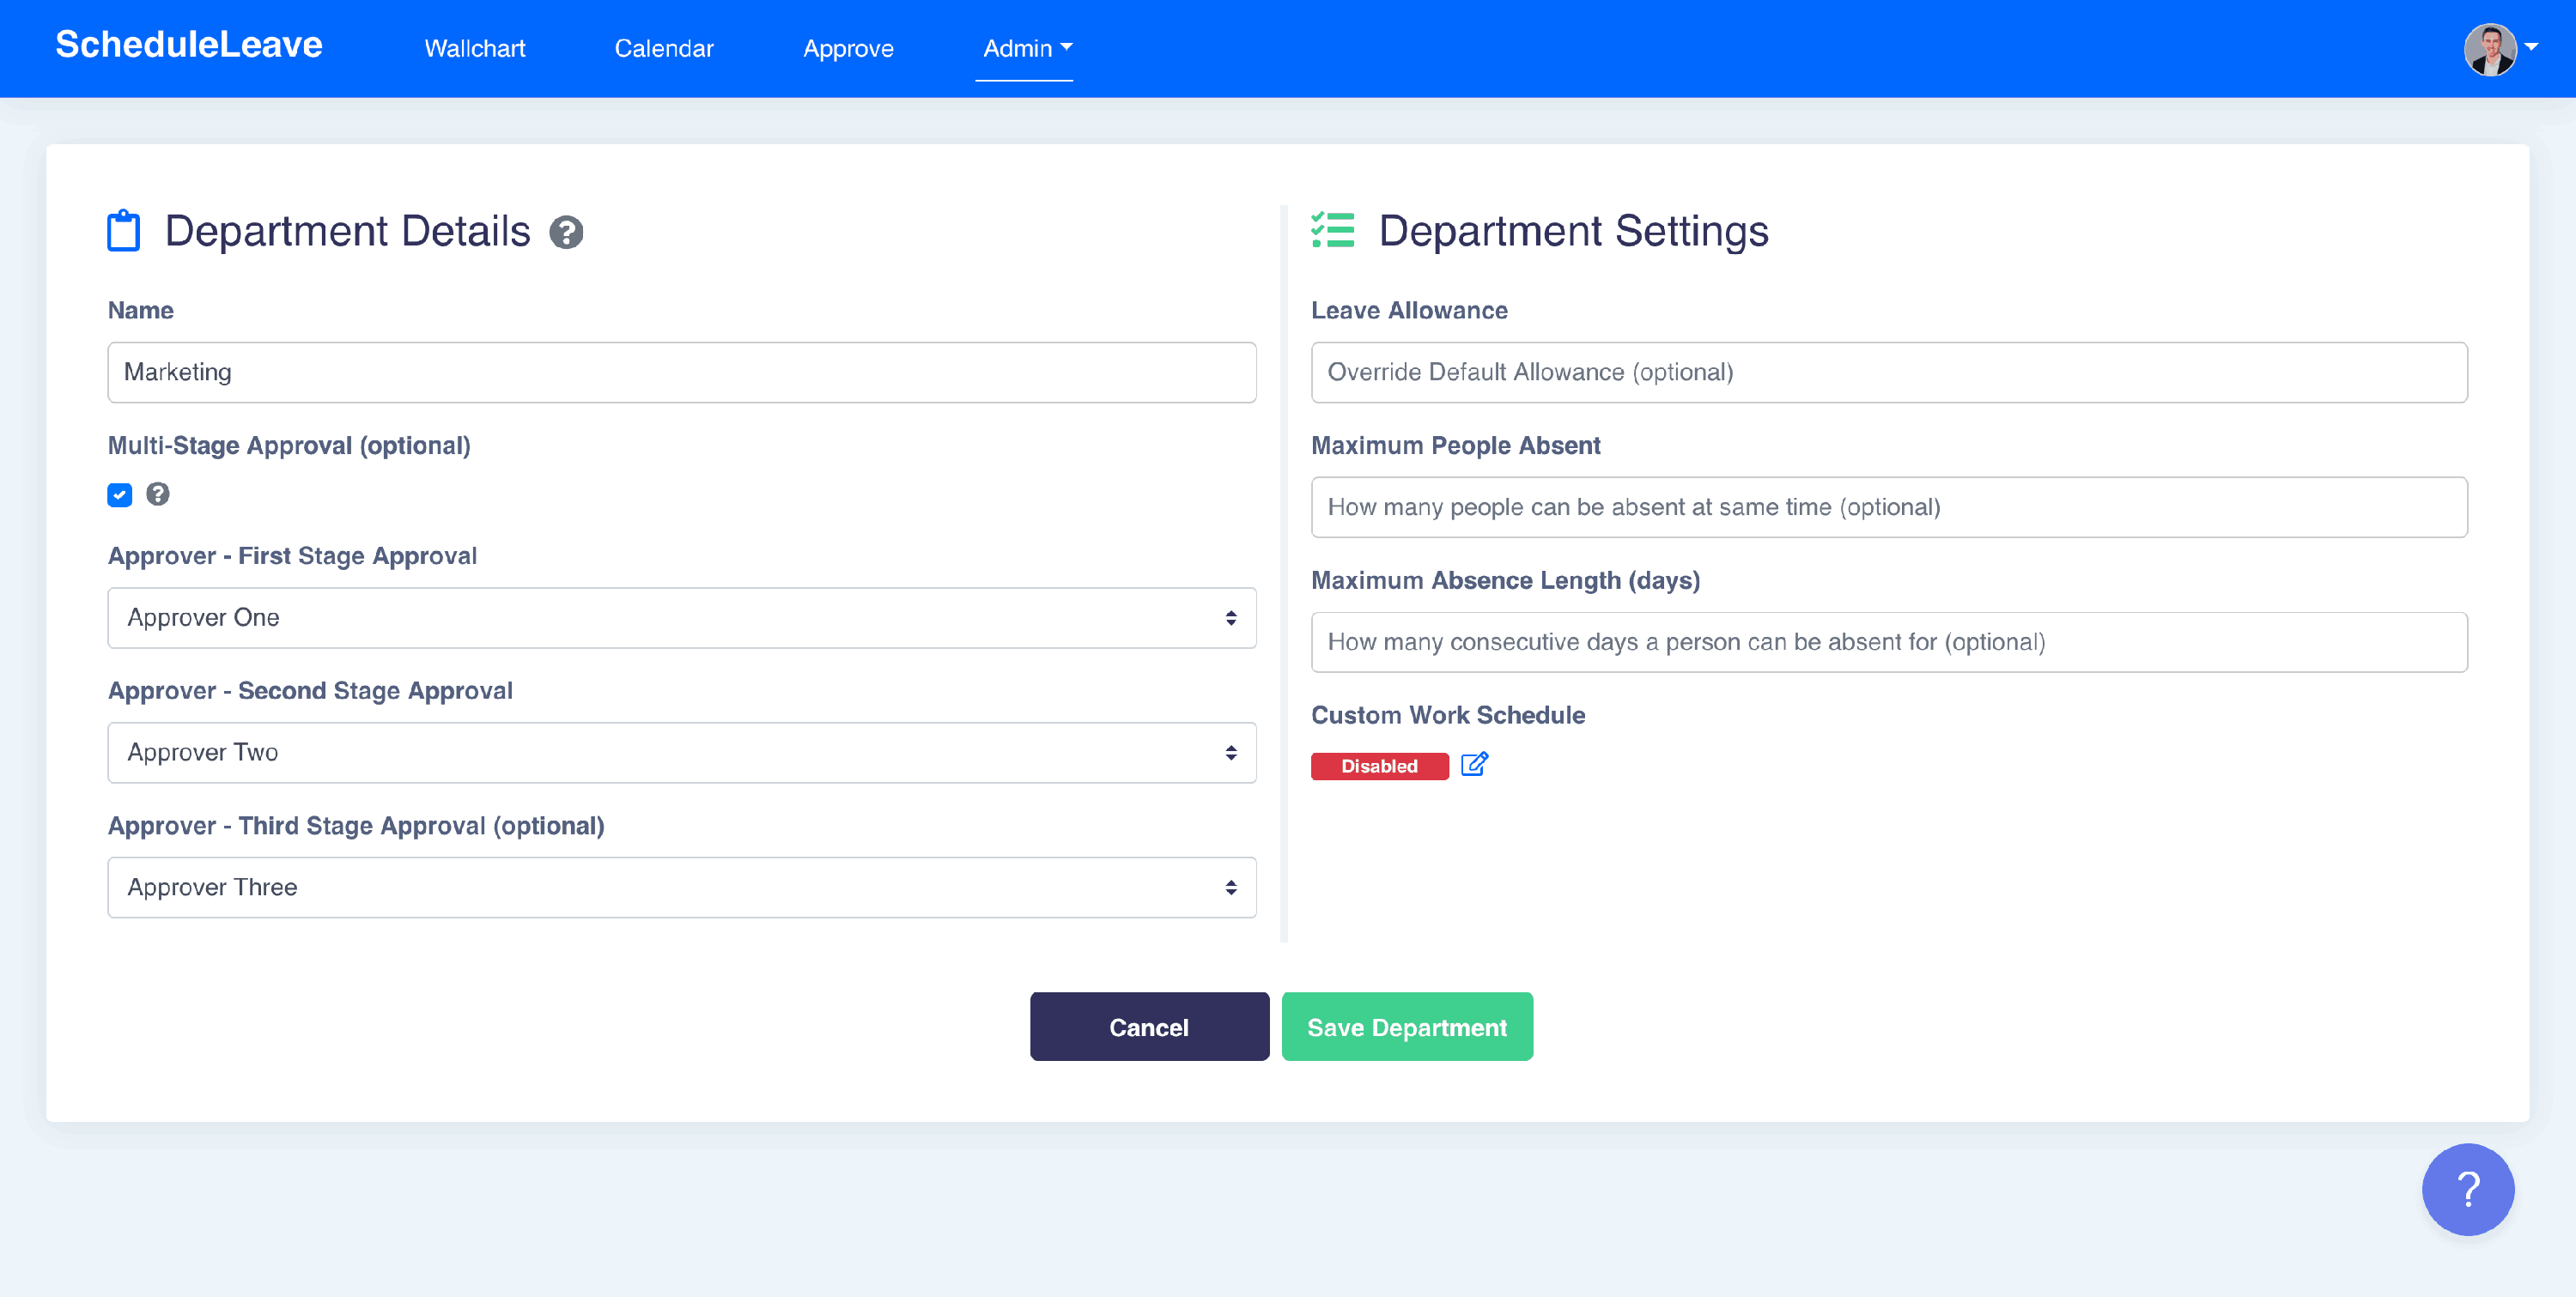Edit the Custom Work Schedule pencil icon
The height and width of the screenshot is (1297, 2576).
[1474, 765]
